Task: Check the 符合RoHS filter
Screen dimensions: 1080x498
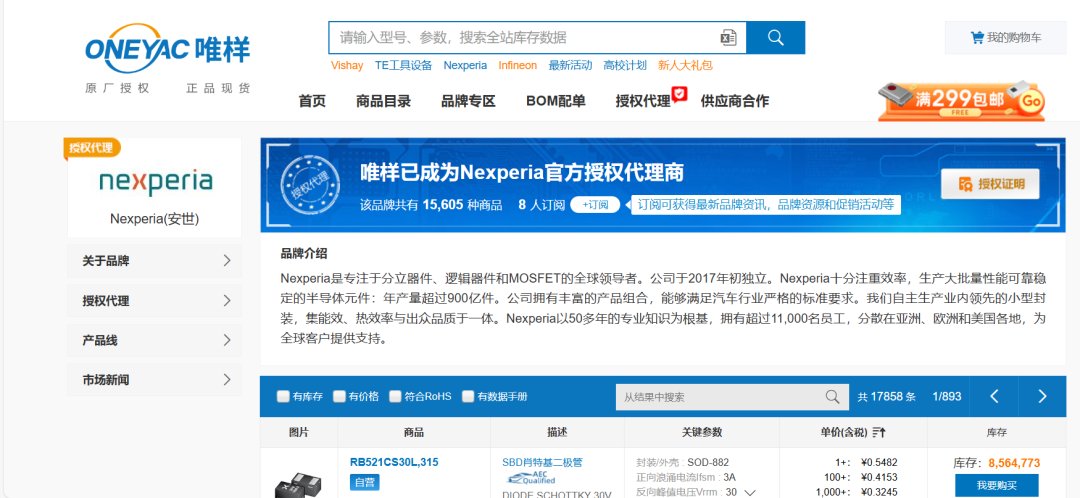Action: click(395, 397)
